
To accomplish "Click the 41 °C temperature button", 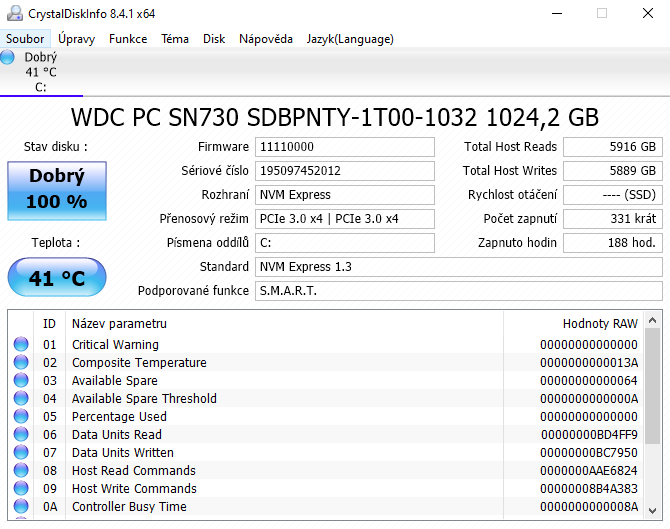I will pyautogui.click(x=56, y=278).
